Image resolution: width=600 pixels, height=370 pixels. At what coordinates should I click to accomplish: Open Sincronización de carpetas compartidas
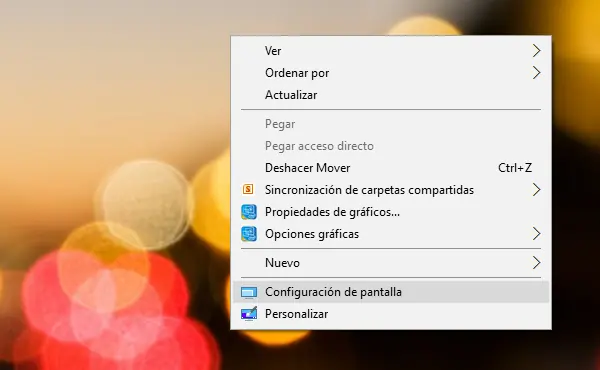pyautogui.click(x=391, y=190)
